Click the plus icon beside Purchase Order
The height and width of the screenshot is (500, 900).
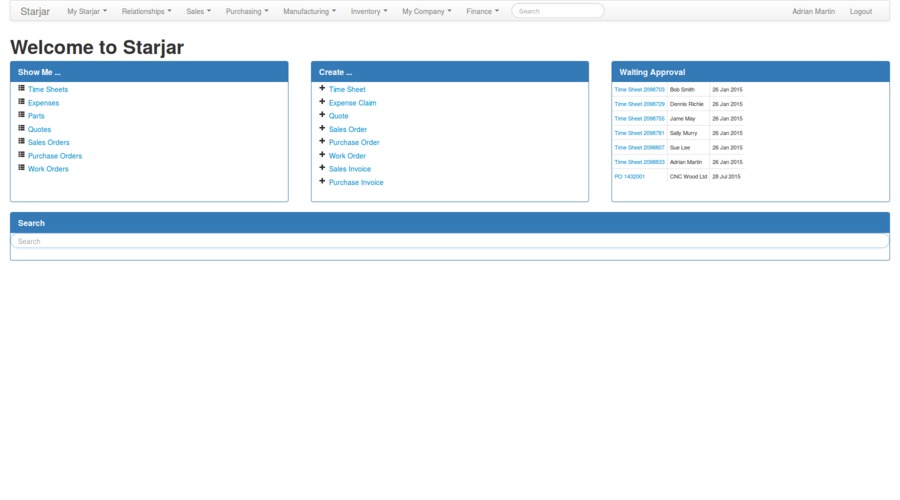(x=322, y=141)
